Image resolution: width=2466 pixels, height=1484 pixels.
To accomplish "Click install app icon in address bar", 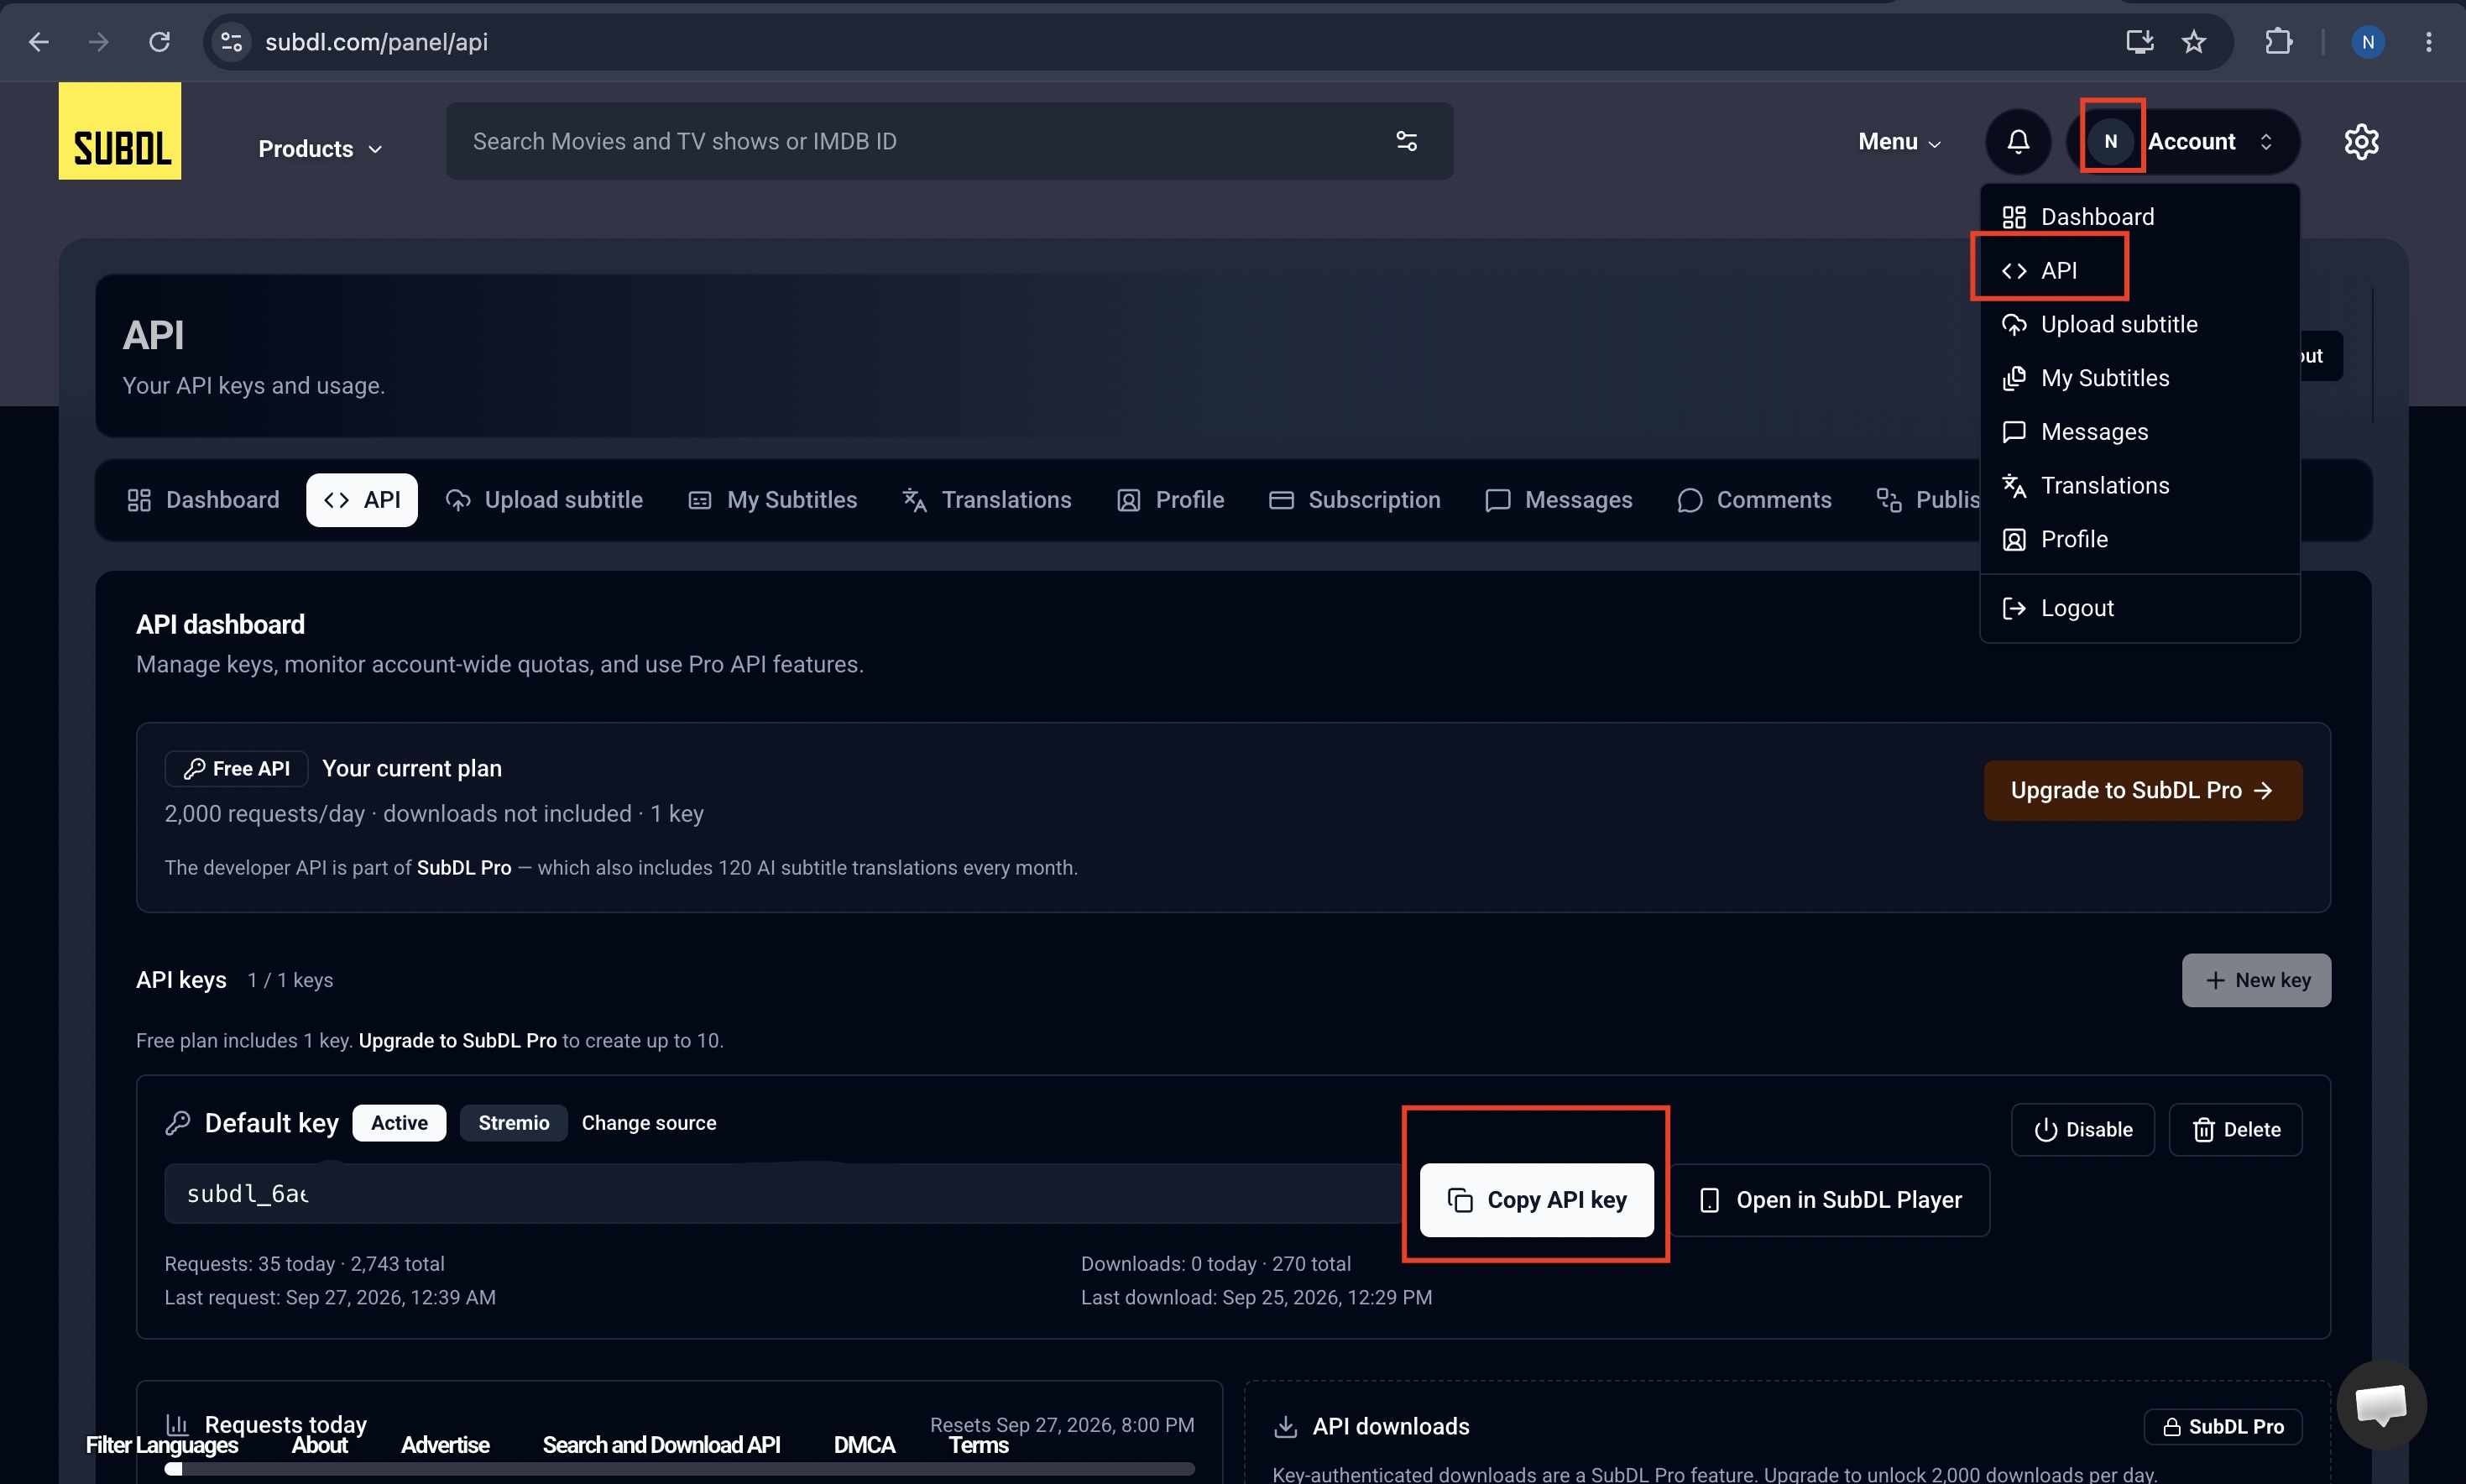I will tap(2139, 42).
